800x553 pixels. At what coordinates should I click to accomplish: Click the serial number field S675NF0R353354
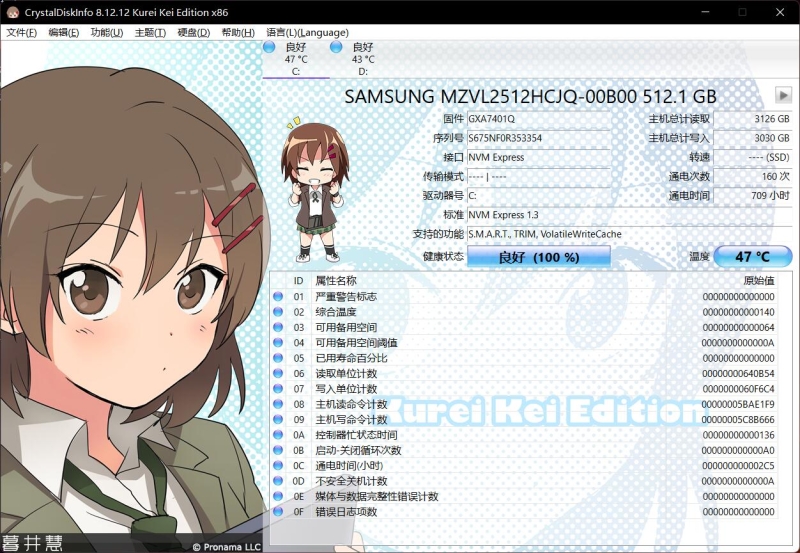tap(538, 138)
